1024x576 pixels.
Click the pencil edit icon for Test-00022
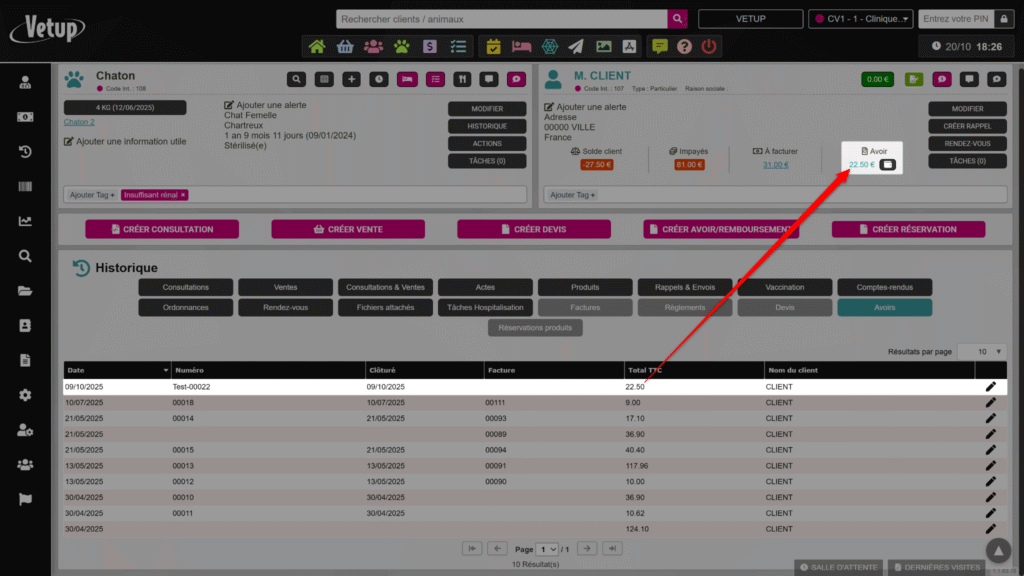(990, 386)
